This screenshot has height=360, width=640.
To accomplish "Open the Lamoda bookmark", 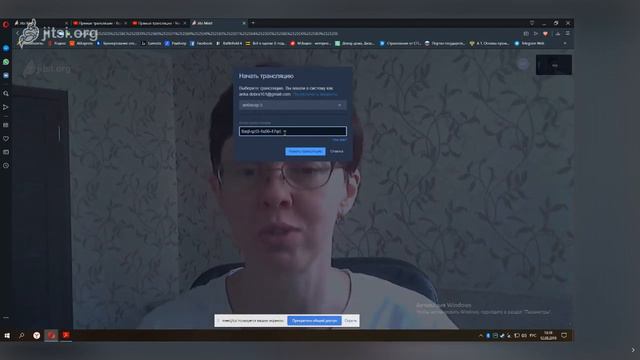I will click(x=151, y=43).
